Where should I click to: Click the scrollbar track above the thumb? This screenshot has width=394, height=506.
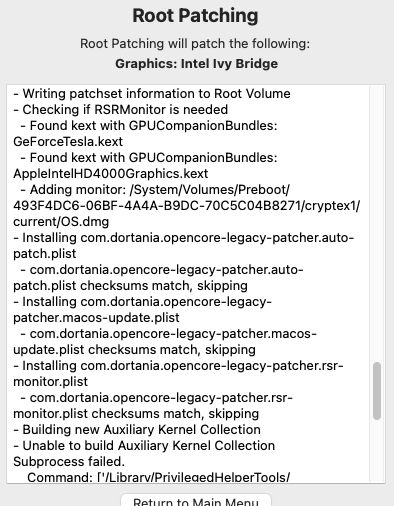point(377,223)
